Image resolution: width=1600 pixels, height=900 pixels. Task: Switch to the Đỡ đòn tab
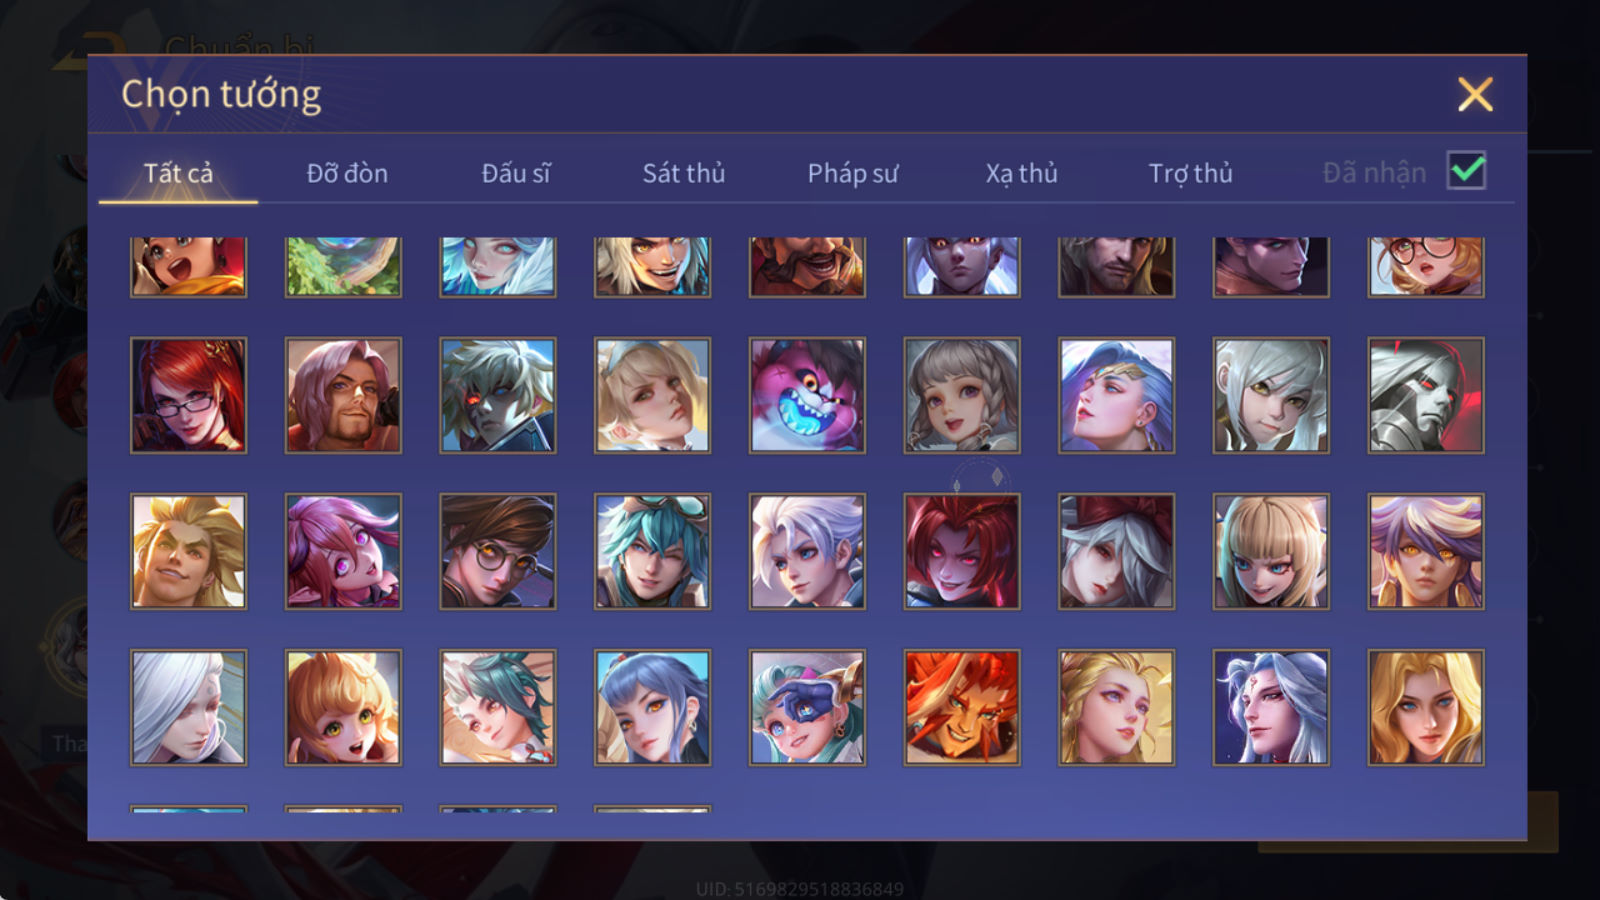[347, 173]
